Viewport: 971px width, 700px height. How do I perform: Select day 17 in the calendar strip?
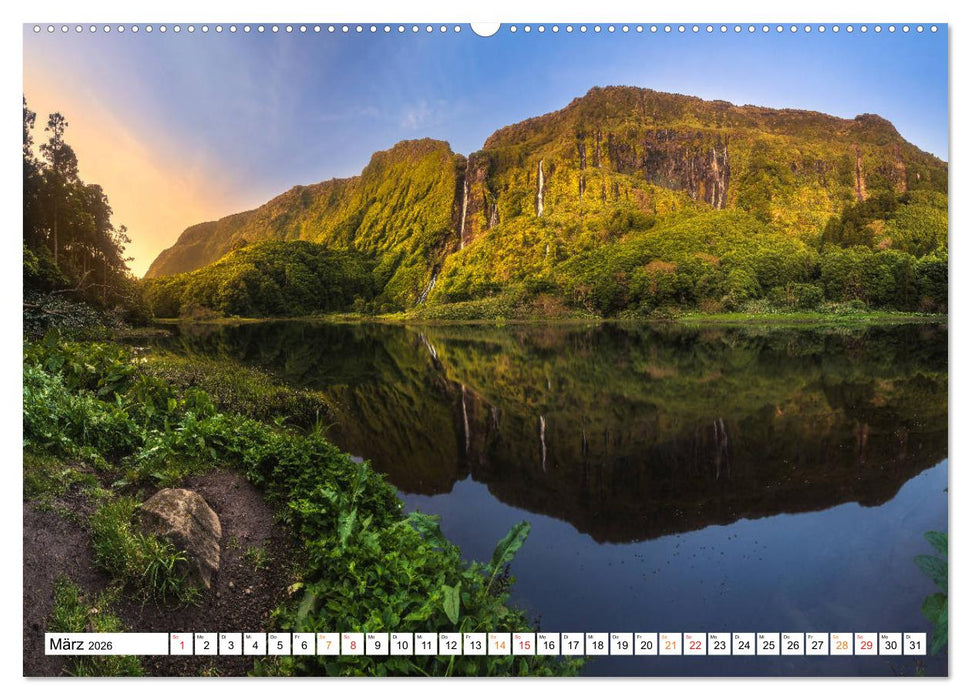572,644
